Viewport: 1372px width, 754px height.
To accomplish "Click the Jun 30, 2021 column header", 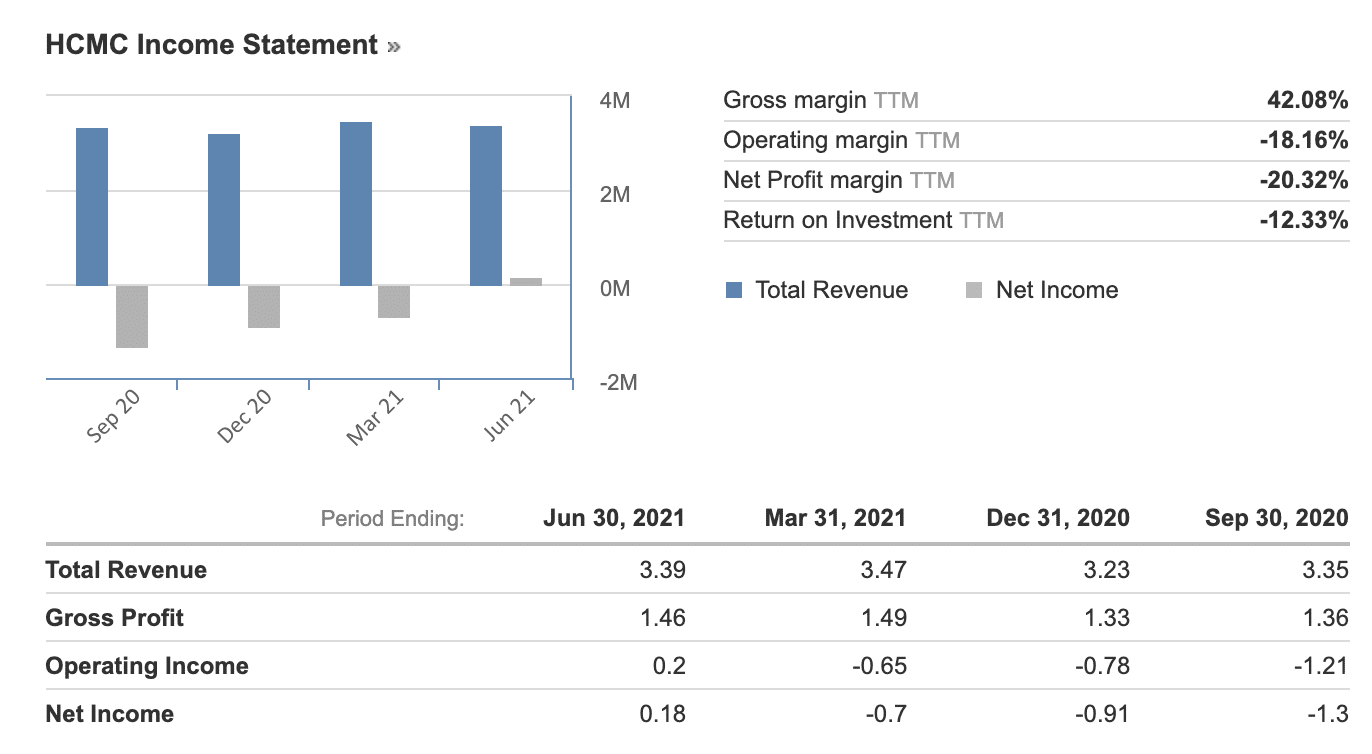I will pos(614,518).
